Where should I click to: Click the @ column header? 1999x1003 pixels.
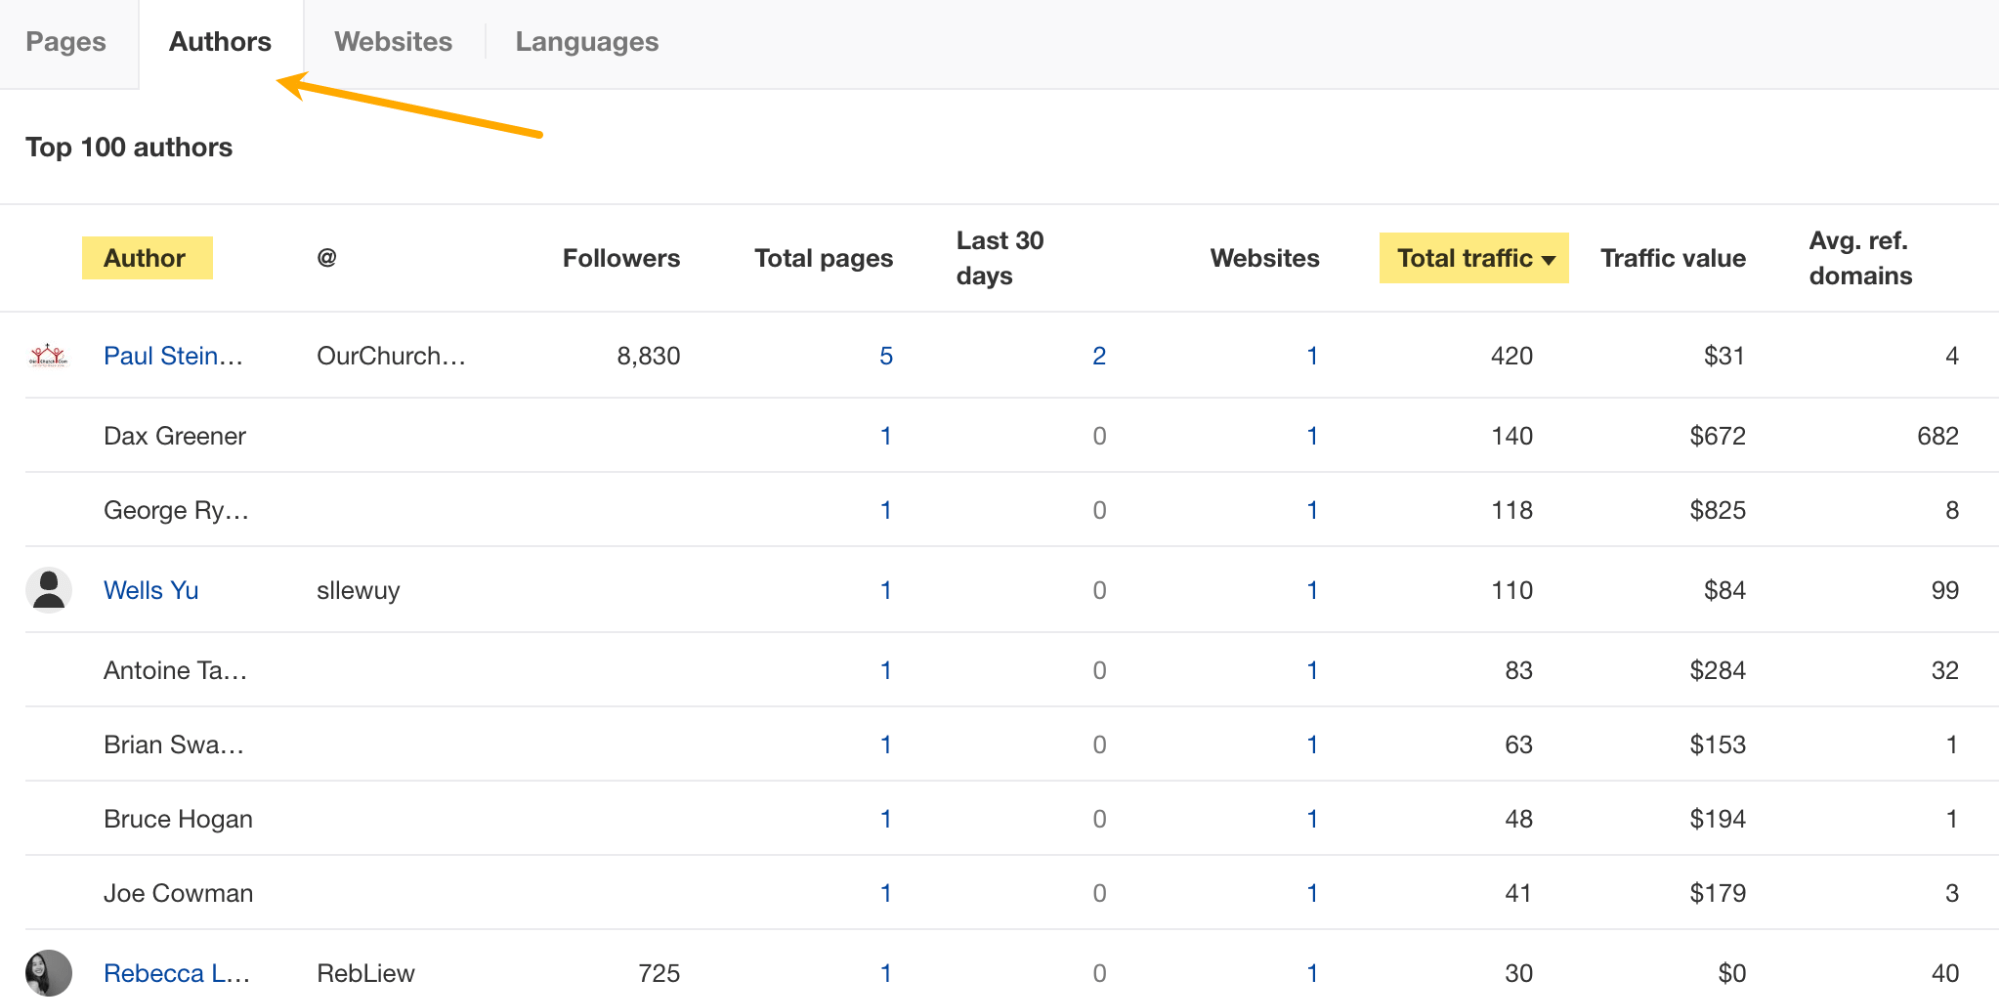click(326, 257)
